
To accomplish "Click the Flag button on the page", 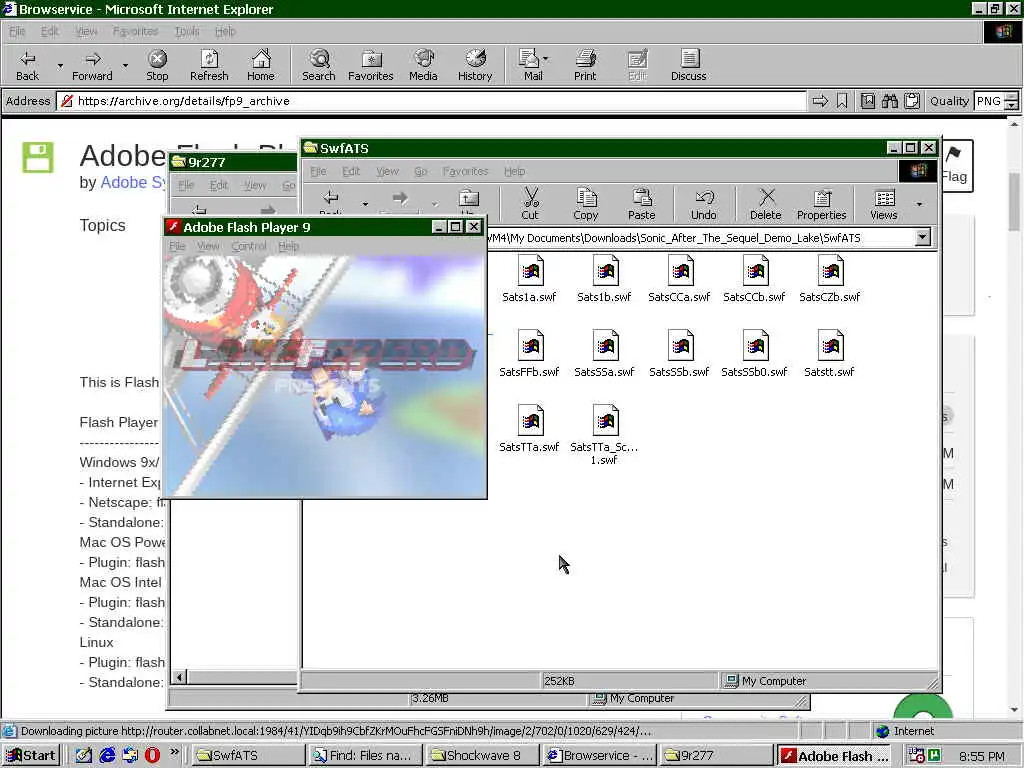I will coord(955,166).
